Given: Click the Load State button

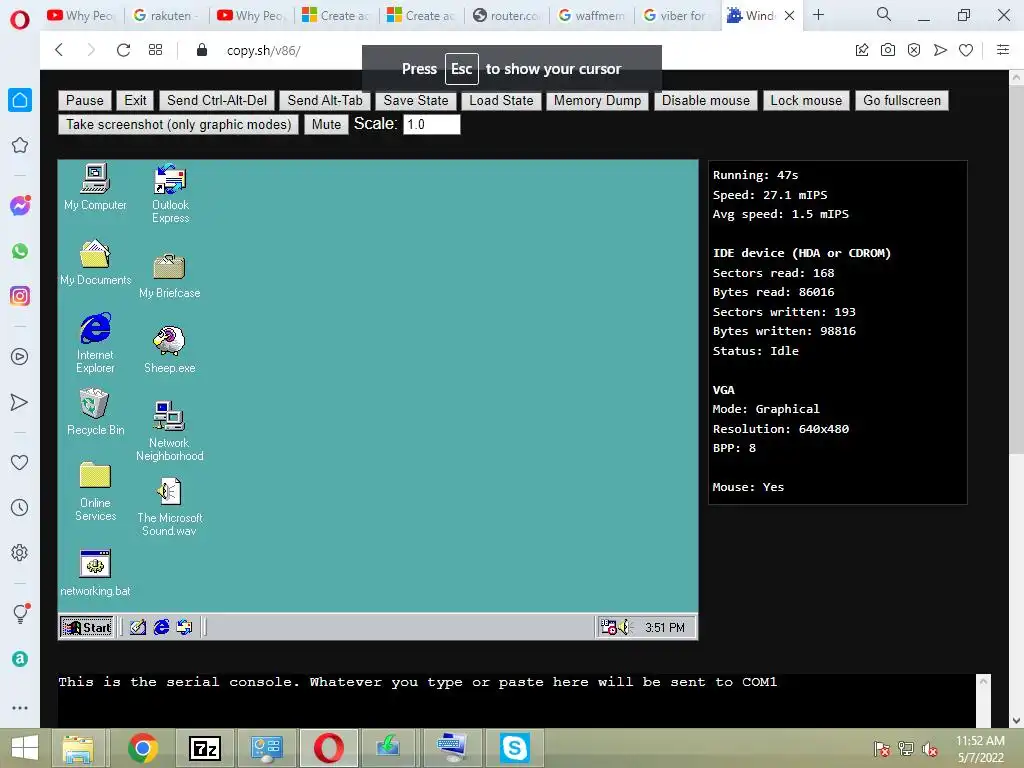Looking at the screenshot, I should 502,101.
